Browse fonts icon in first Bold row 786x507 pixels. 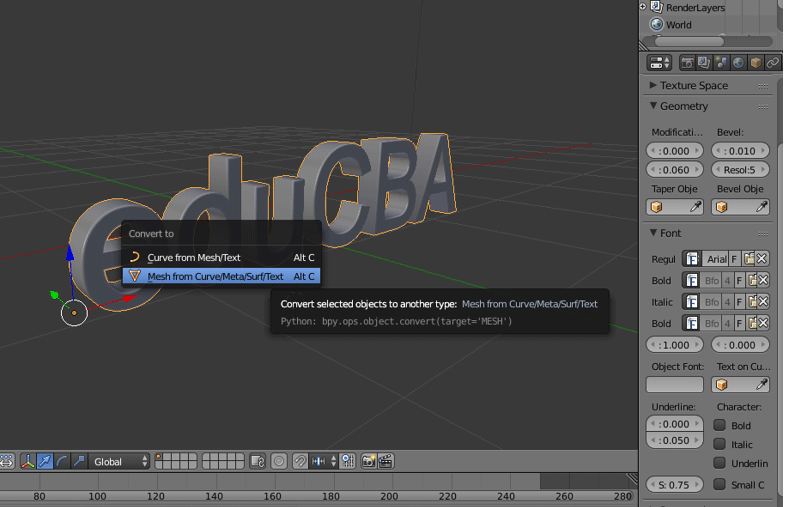(x=692, y=280)
